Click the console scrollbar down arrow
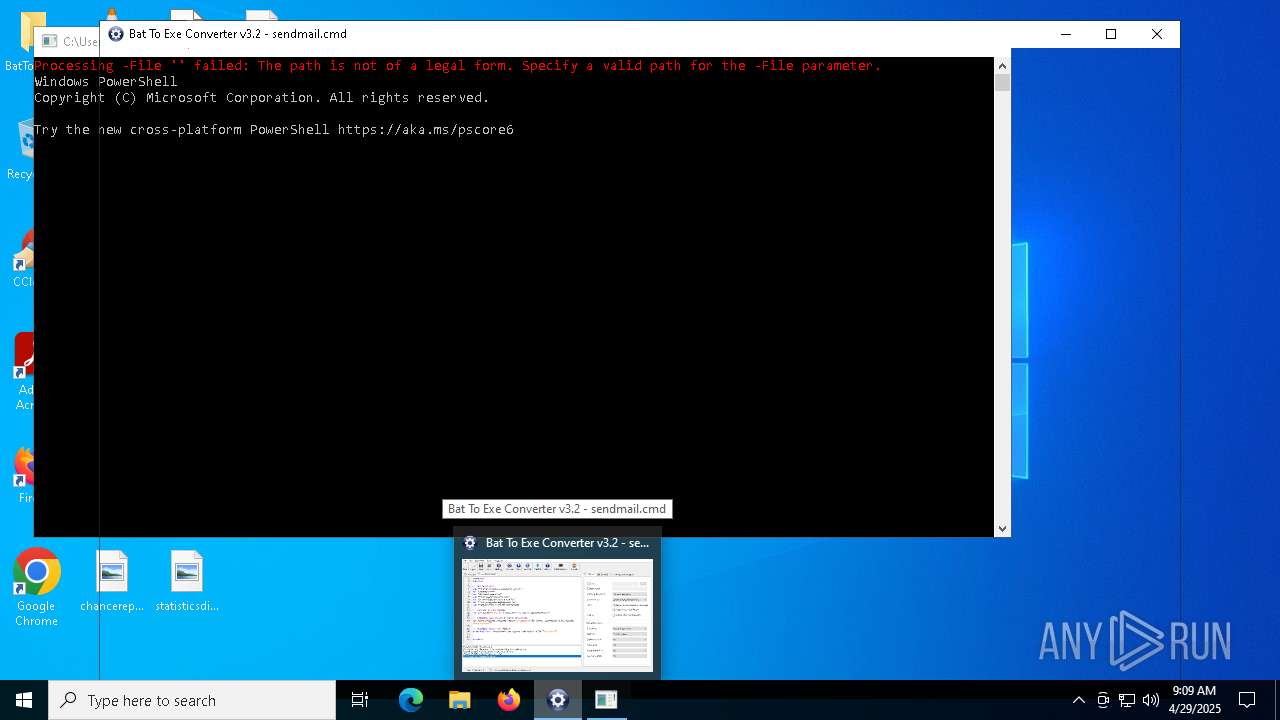Image resolution: width=1280 pixels, height=720 pixels. (x=1002, y=528)
